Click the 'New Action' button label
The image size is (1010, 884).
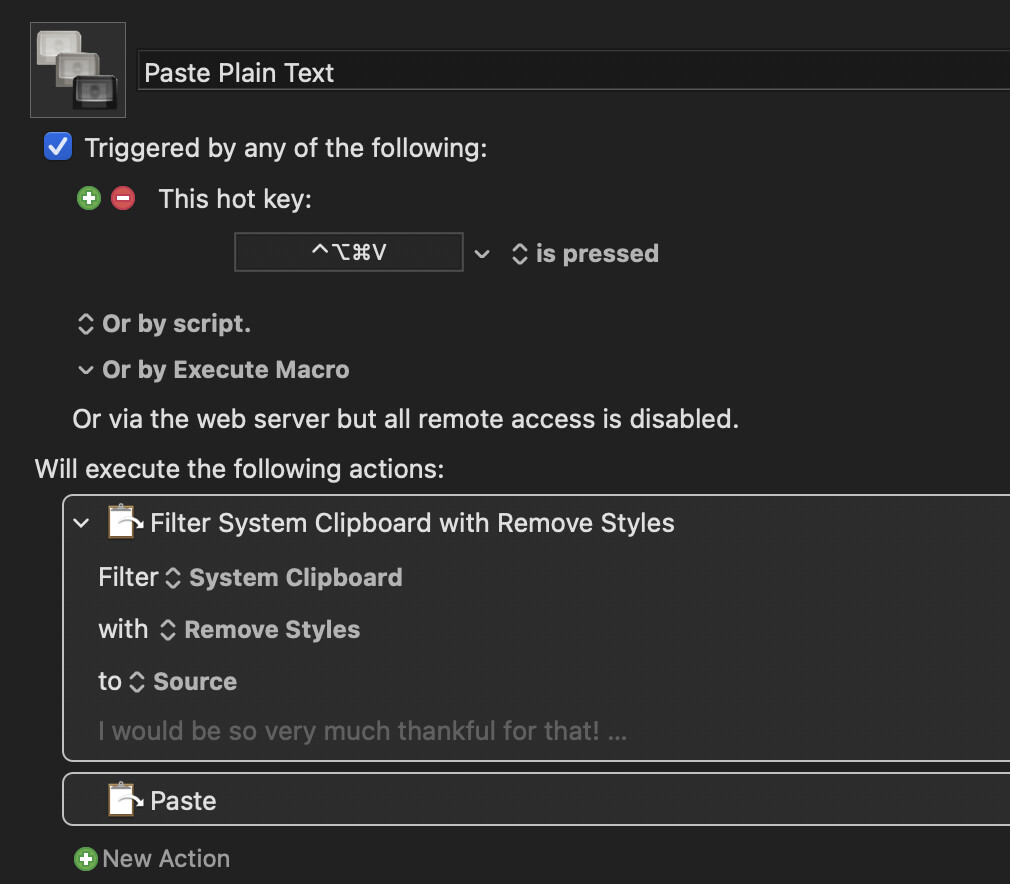166,858
